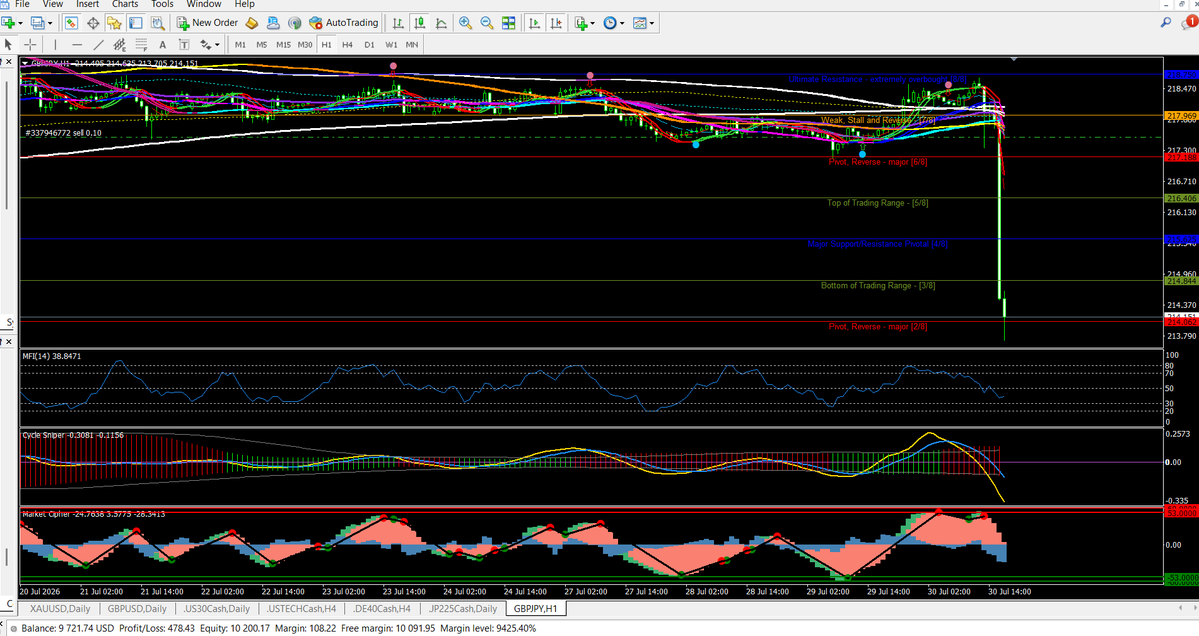The image size is (1199, 636).
Task: Open the search magnifier
Action: point(1165,23)
